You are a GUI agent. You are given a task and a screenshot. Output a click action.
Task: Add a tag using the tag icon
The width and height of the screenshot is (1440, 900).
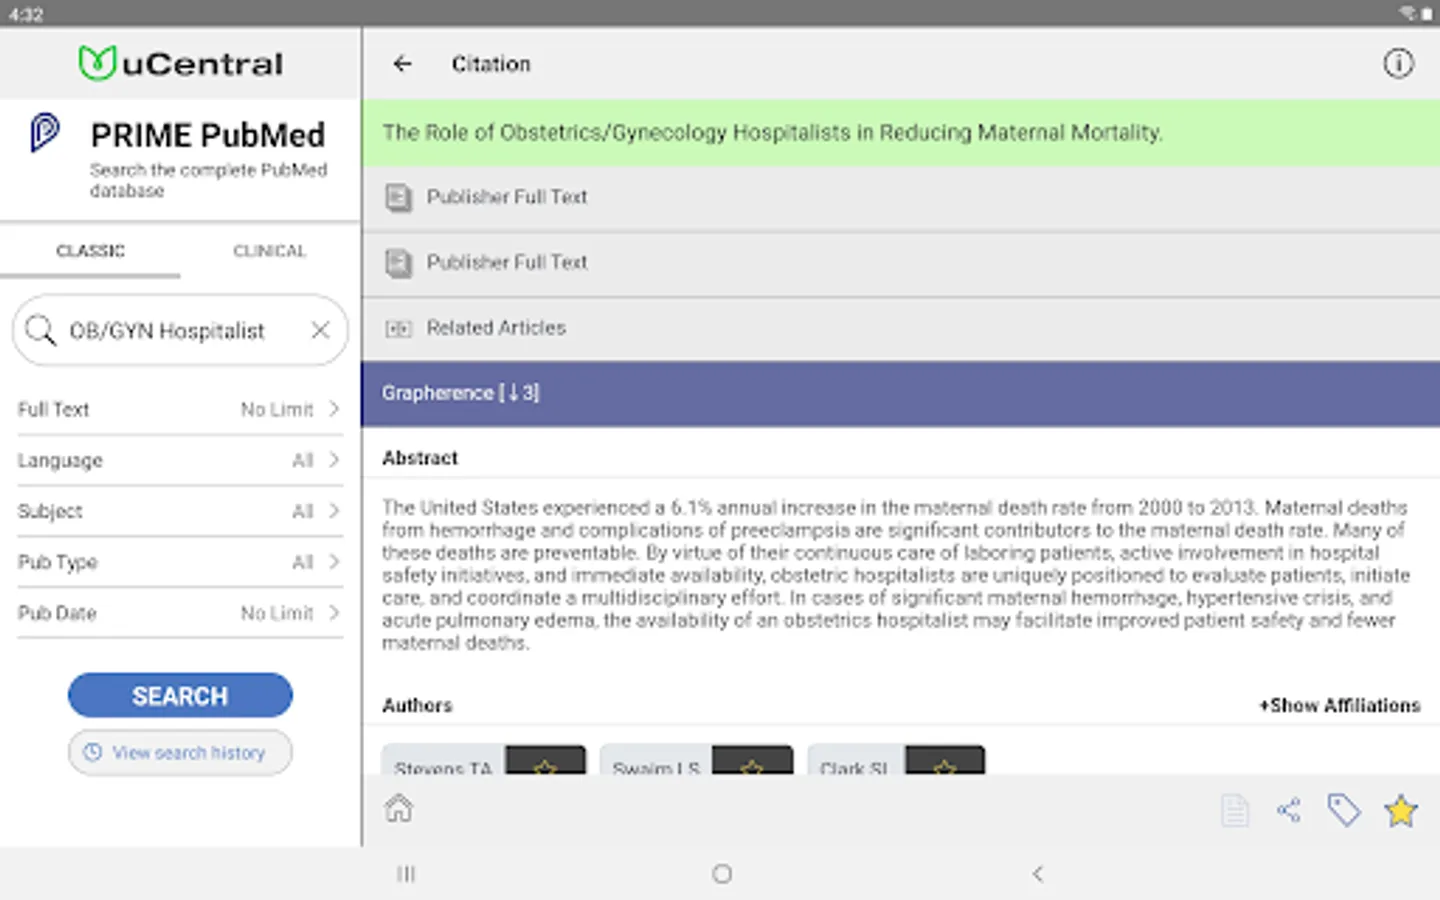click(x=1343, y=810)
